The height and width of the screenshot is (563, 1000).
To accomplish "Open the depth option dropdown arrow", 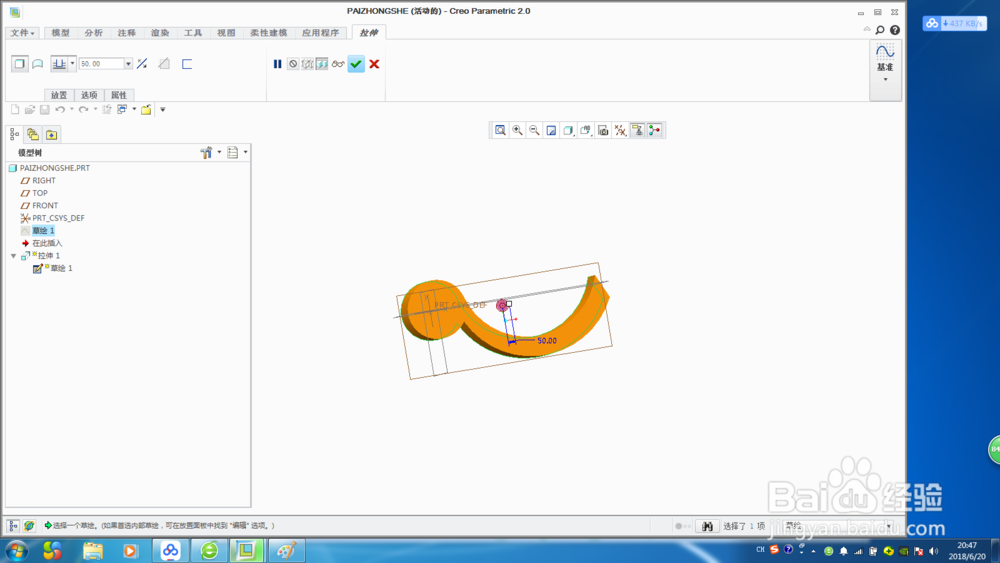I will point(73,64).
